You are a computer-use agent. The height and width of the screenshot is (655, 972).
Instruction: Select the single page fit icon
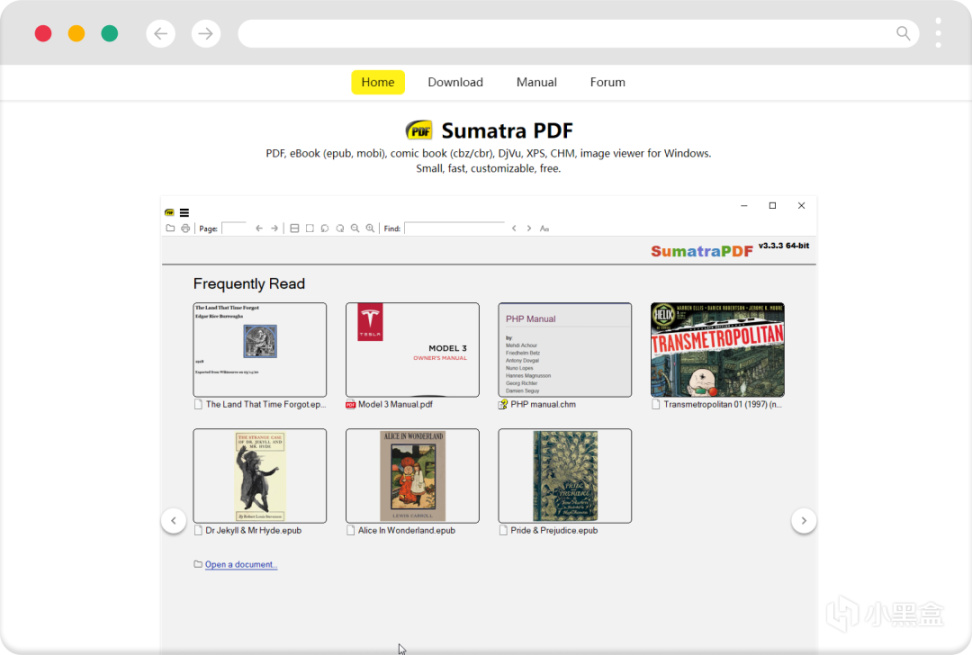310,228
